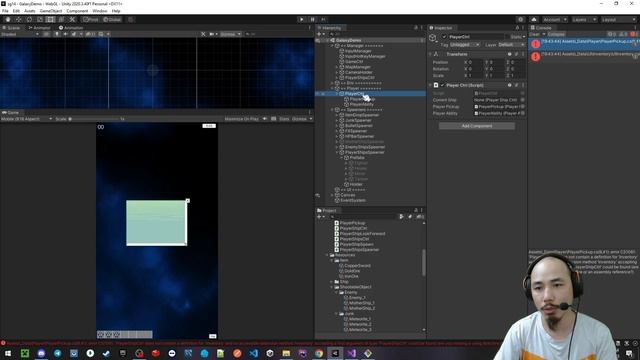Toggle Player Ctrl script enabled checkbox
This screenshot has height=360, width=640.
[442, 85]
